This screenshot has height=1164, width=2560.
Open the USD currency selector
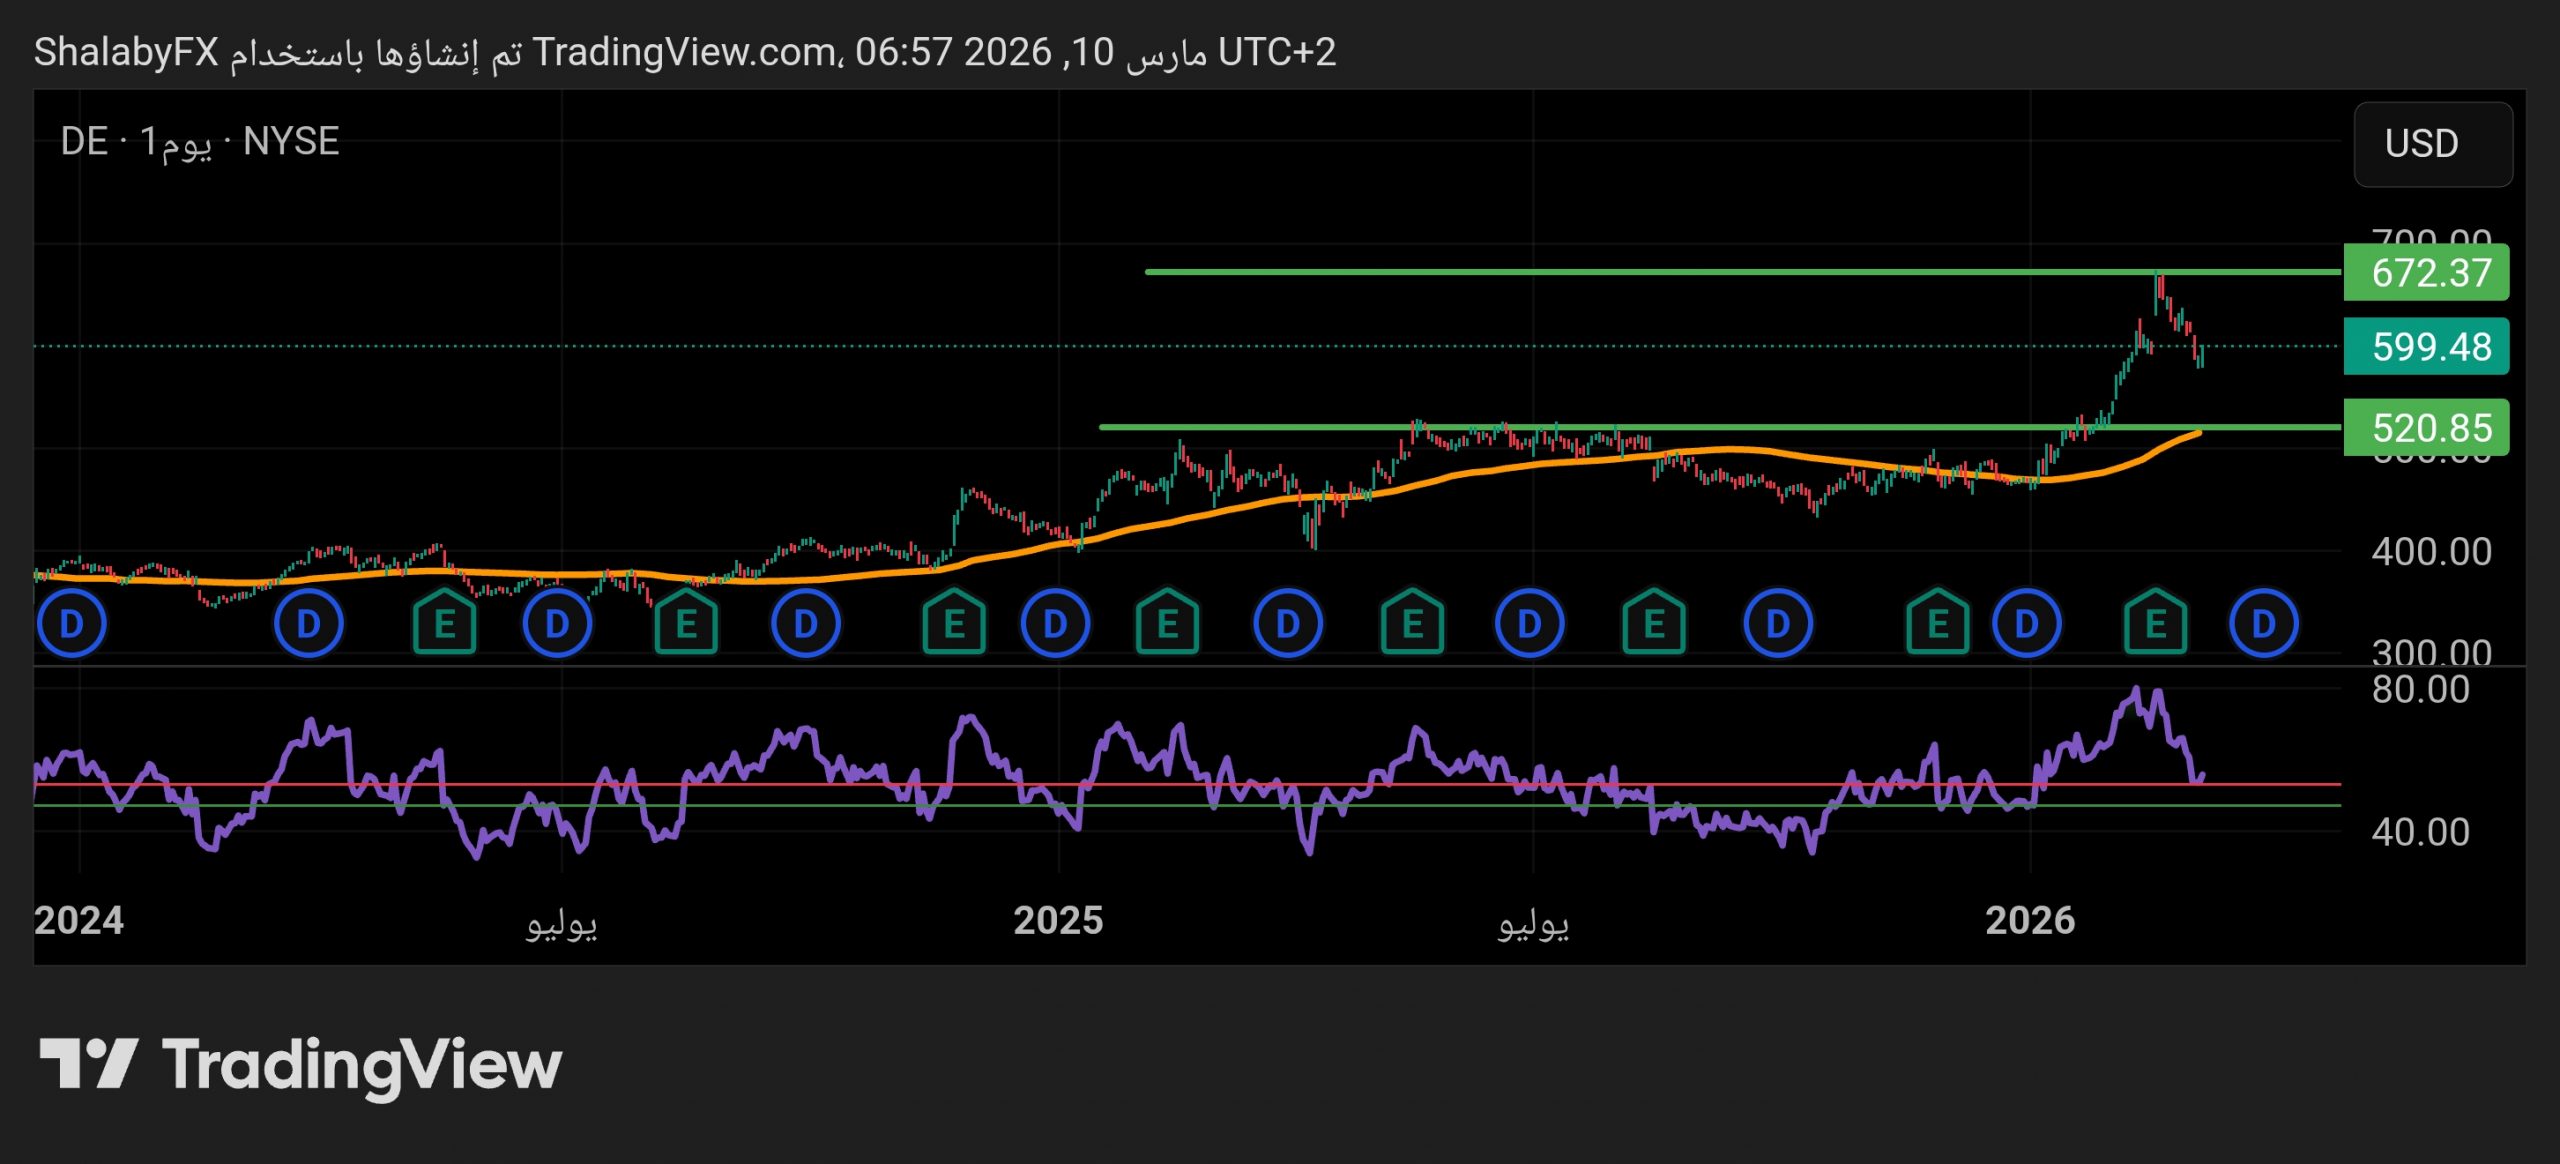coord(2432,144)
